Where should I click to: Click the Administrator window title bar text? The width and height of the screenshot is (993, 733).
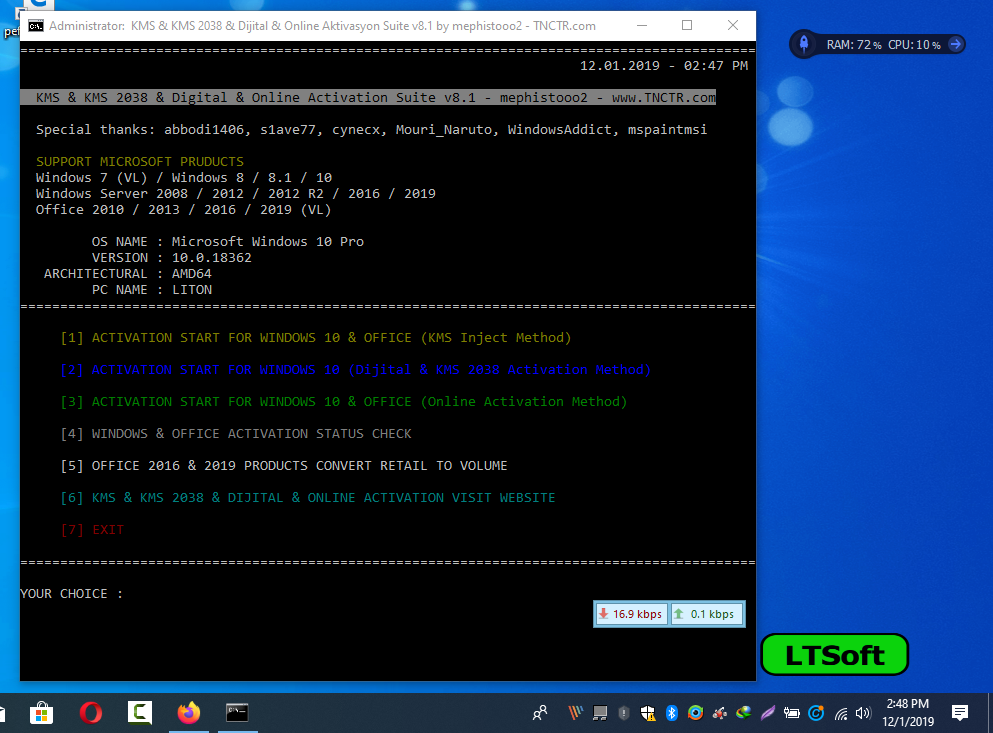[322, 26]
